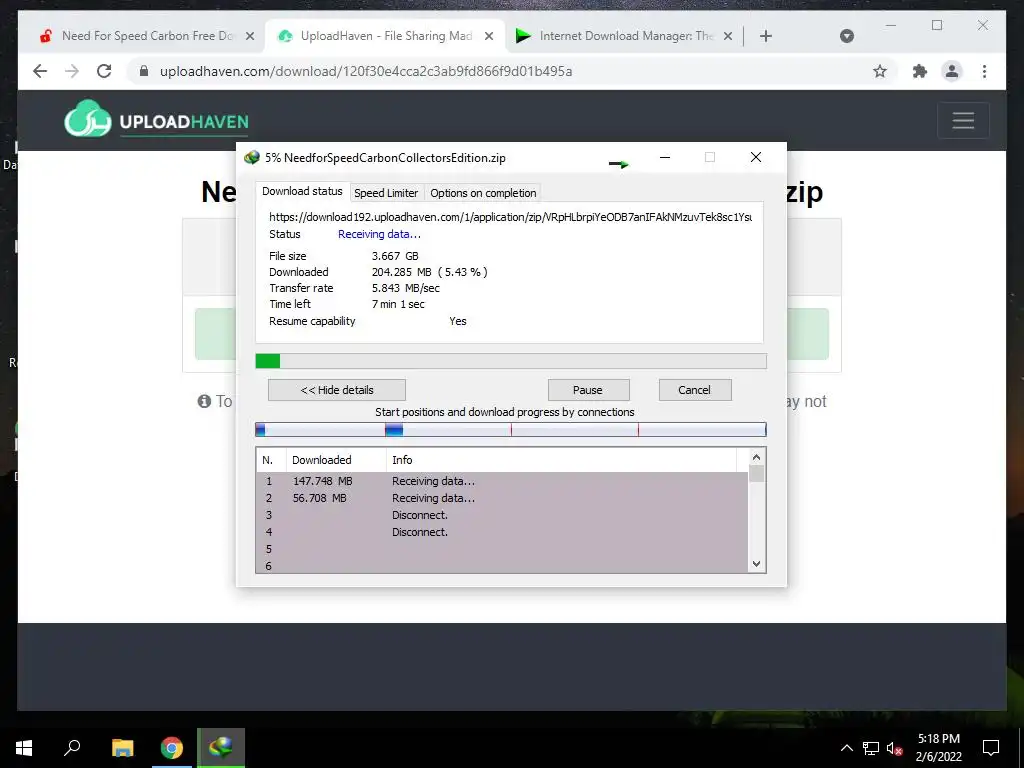Open the Download status tab
The height and width of the screenshot is (768, 1024).
pos(302,191)
